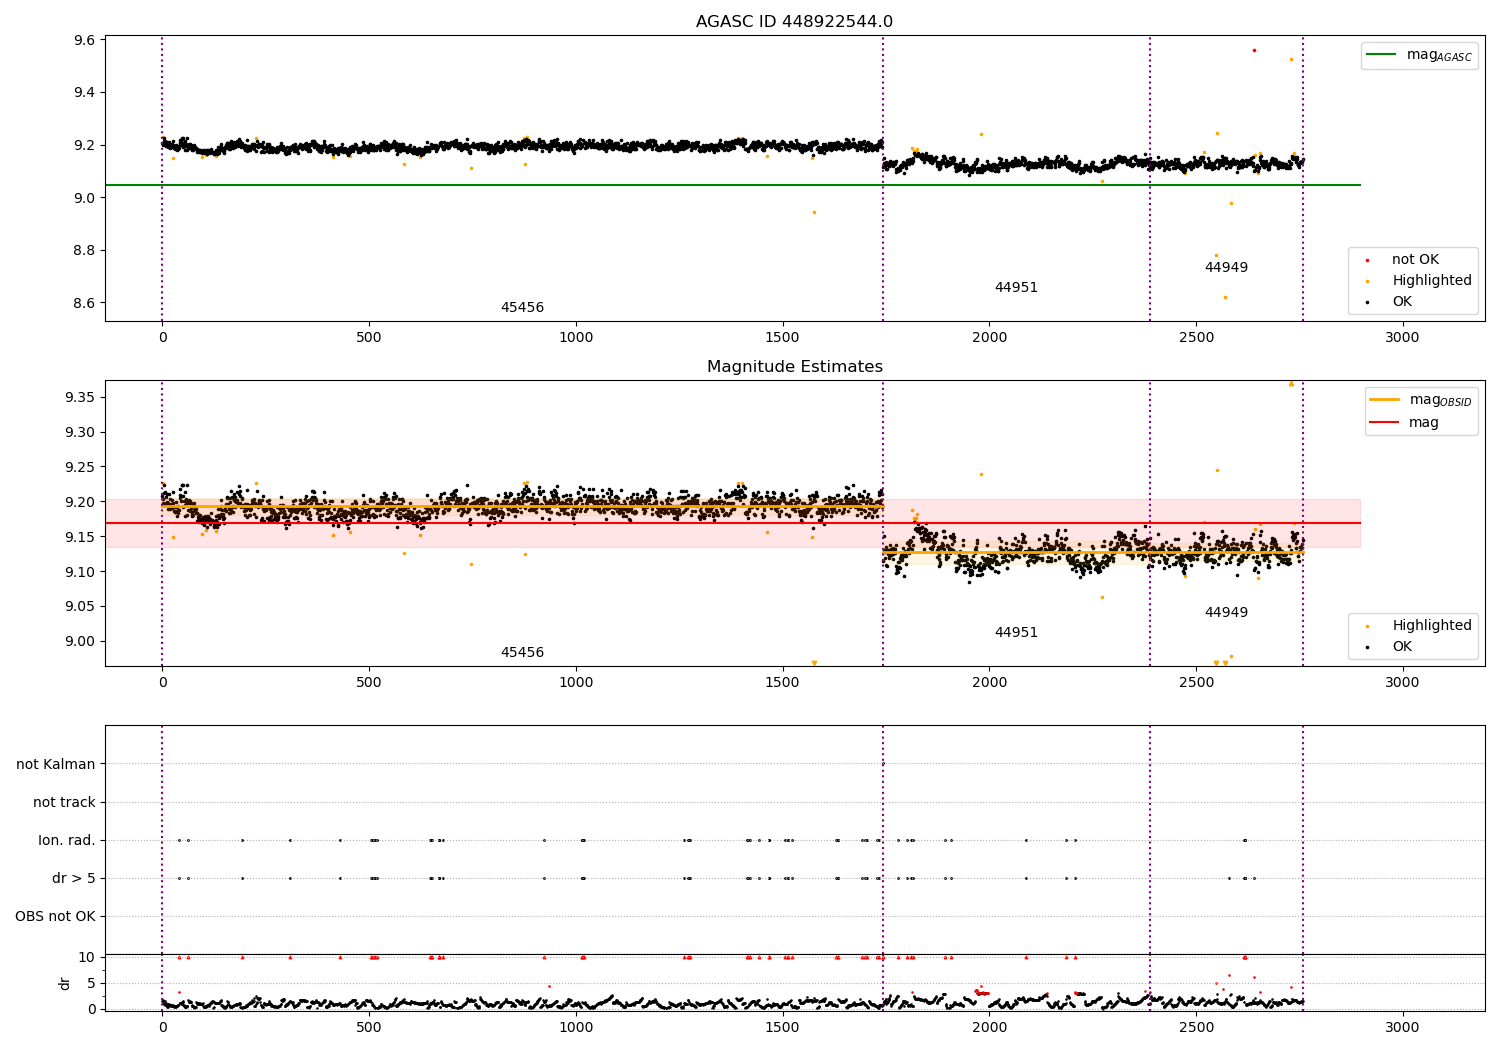Screen dimensions: 1500x1050
Task: Click the 9.10 y-axis tick label
Action: click(x=80, y=573)
